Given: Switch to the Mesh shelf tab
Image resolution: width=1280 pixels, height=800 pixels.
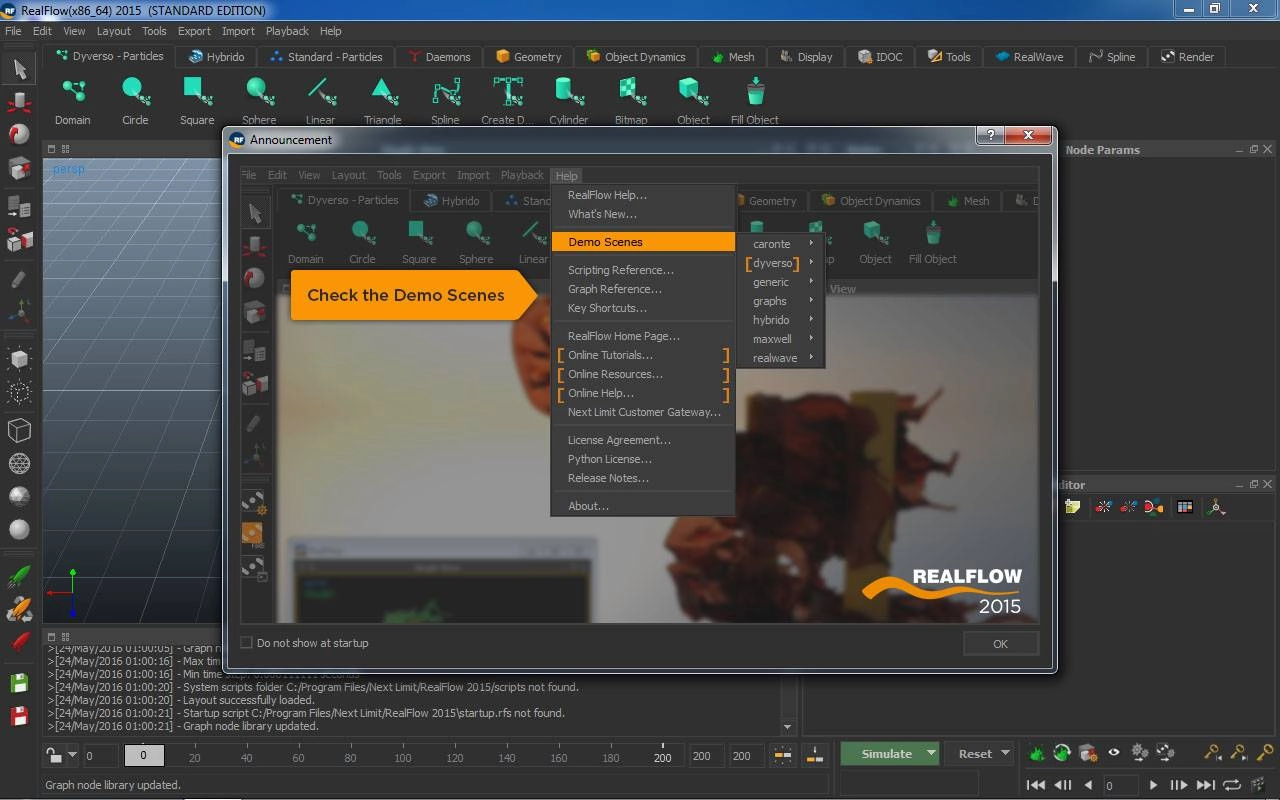Looking at the screenshot, I should pos(732,57).
